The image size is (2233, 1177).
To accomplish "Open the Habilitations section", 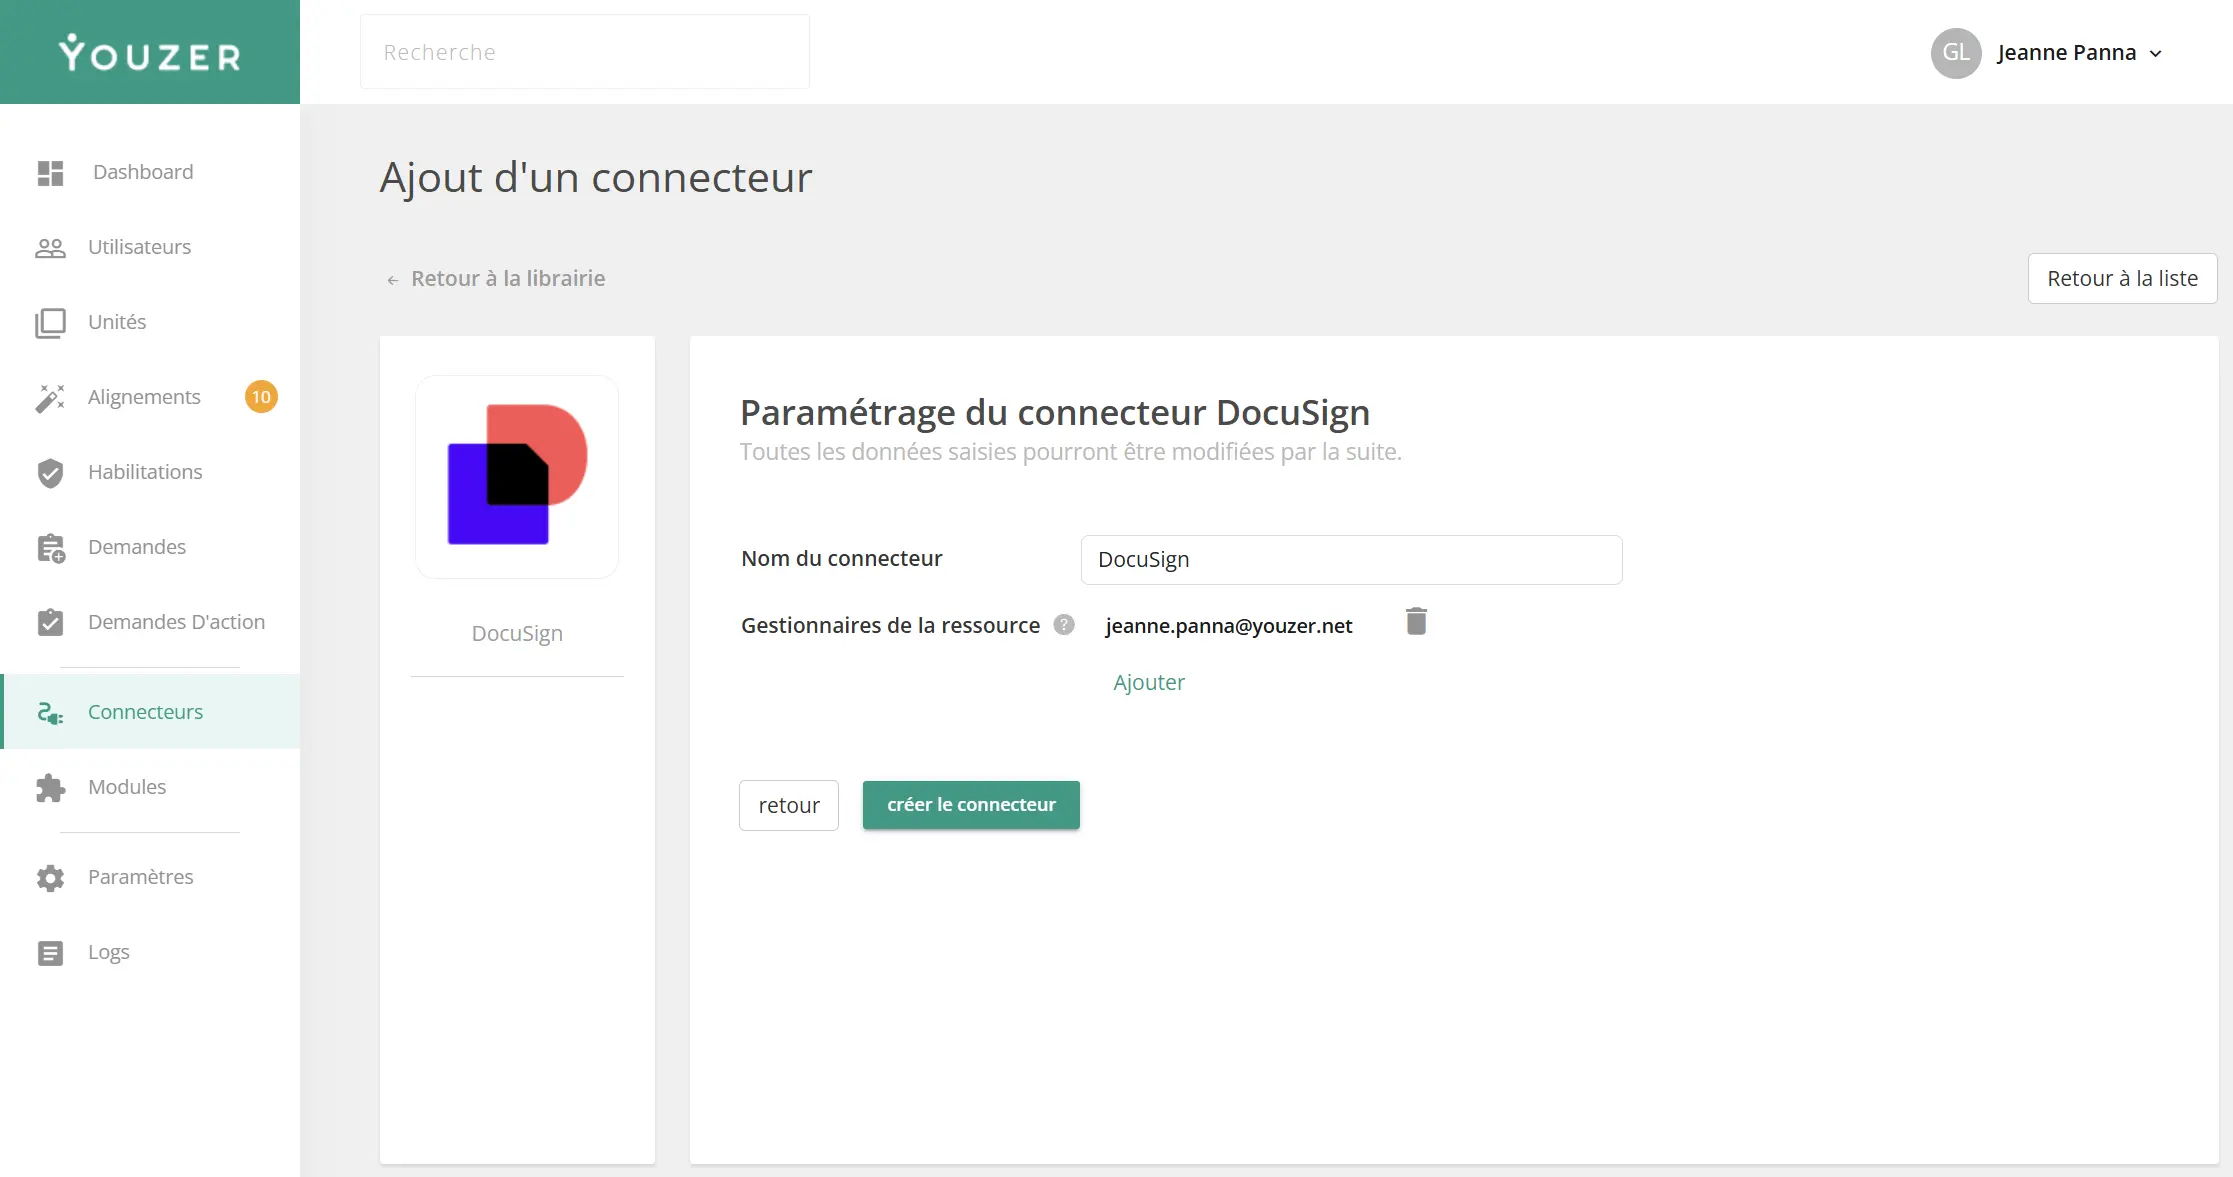I will coord(145,472).
